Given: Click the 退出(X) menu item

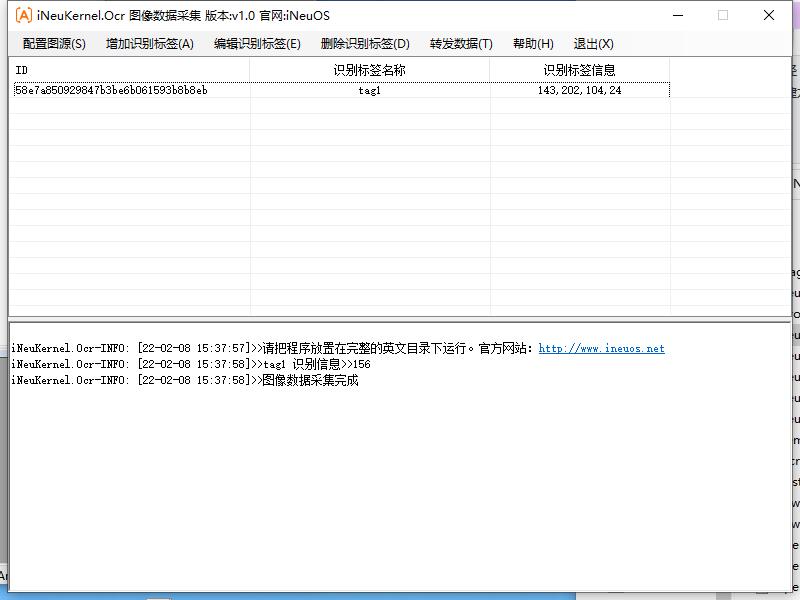Looking at the screenshot, I should tap(593, 44).
